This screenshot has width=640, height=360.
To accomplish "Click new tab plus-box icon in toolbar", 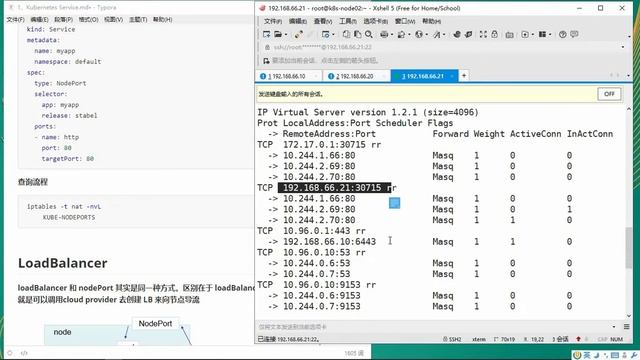I will pyautogui.click(x=525, y=34).
